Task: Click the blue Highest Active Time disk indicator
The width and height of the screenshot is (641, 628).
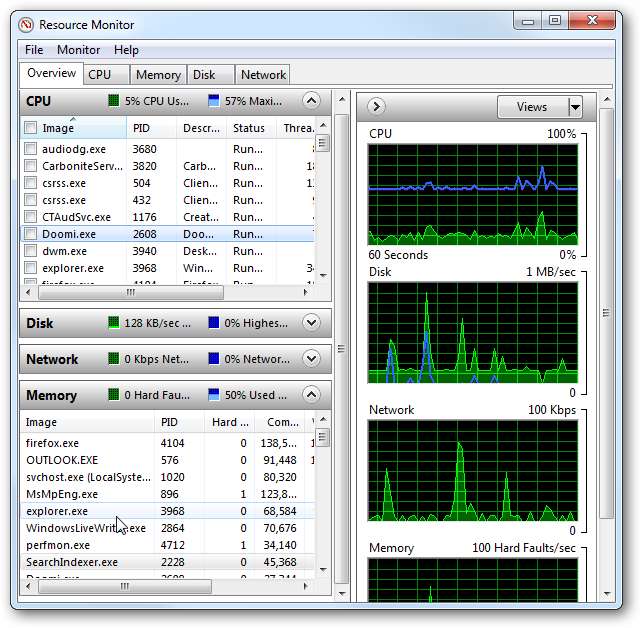Action: (213, 323)
